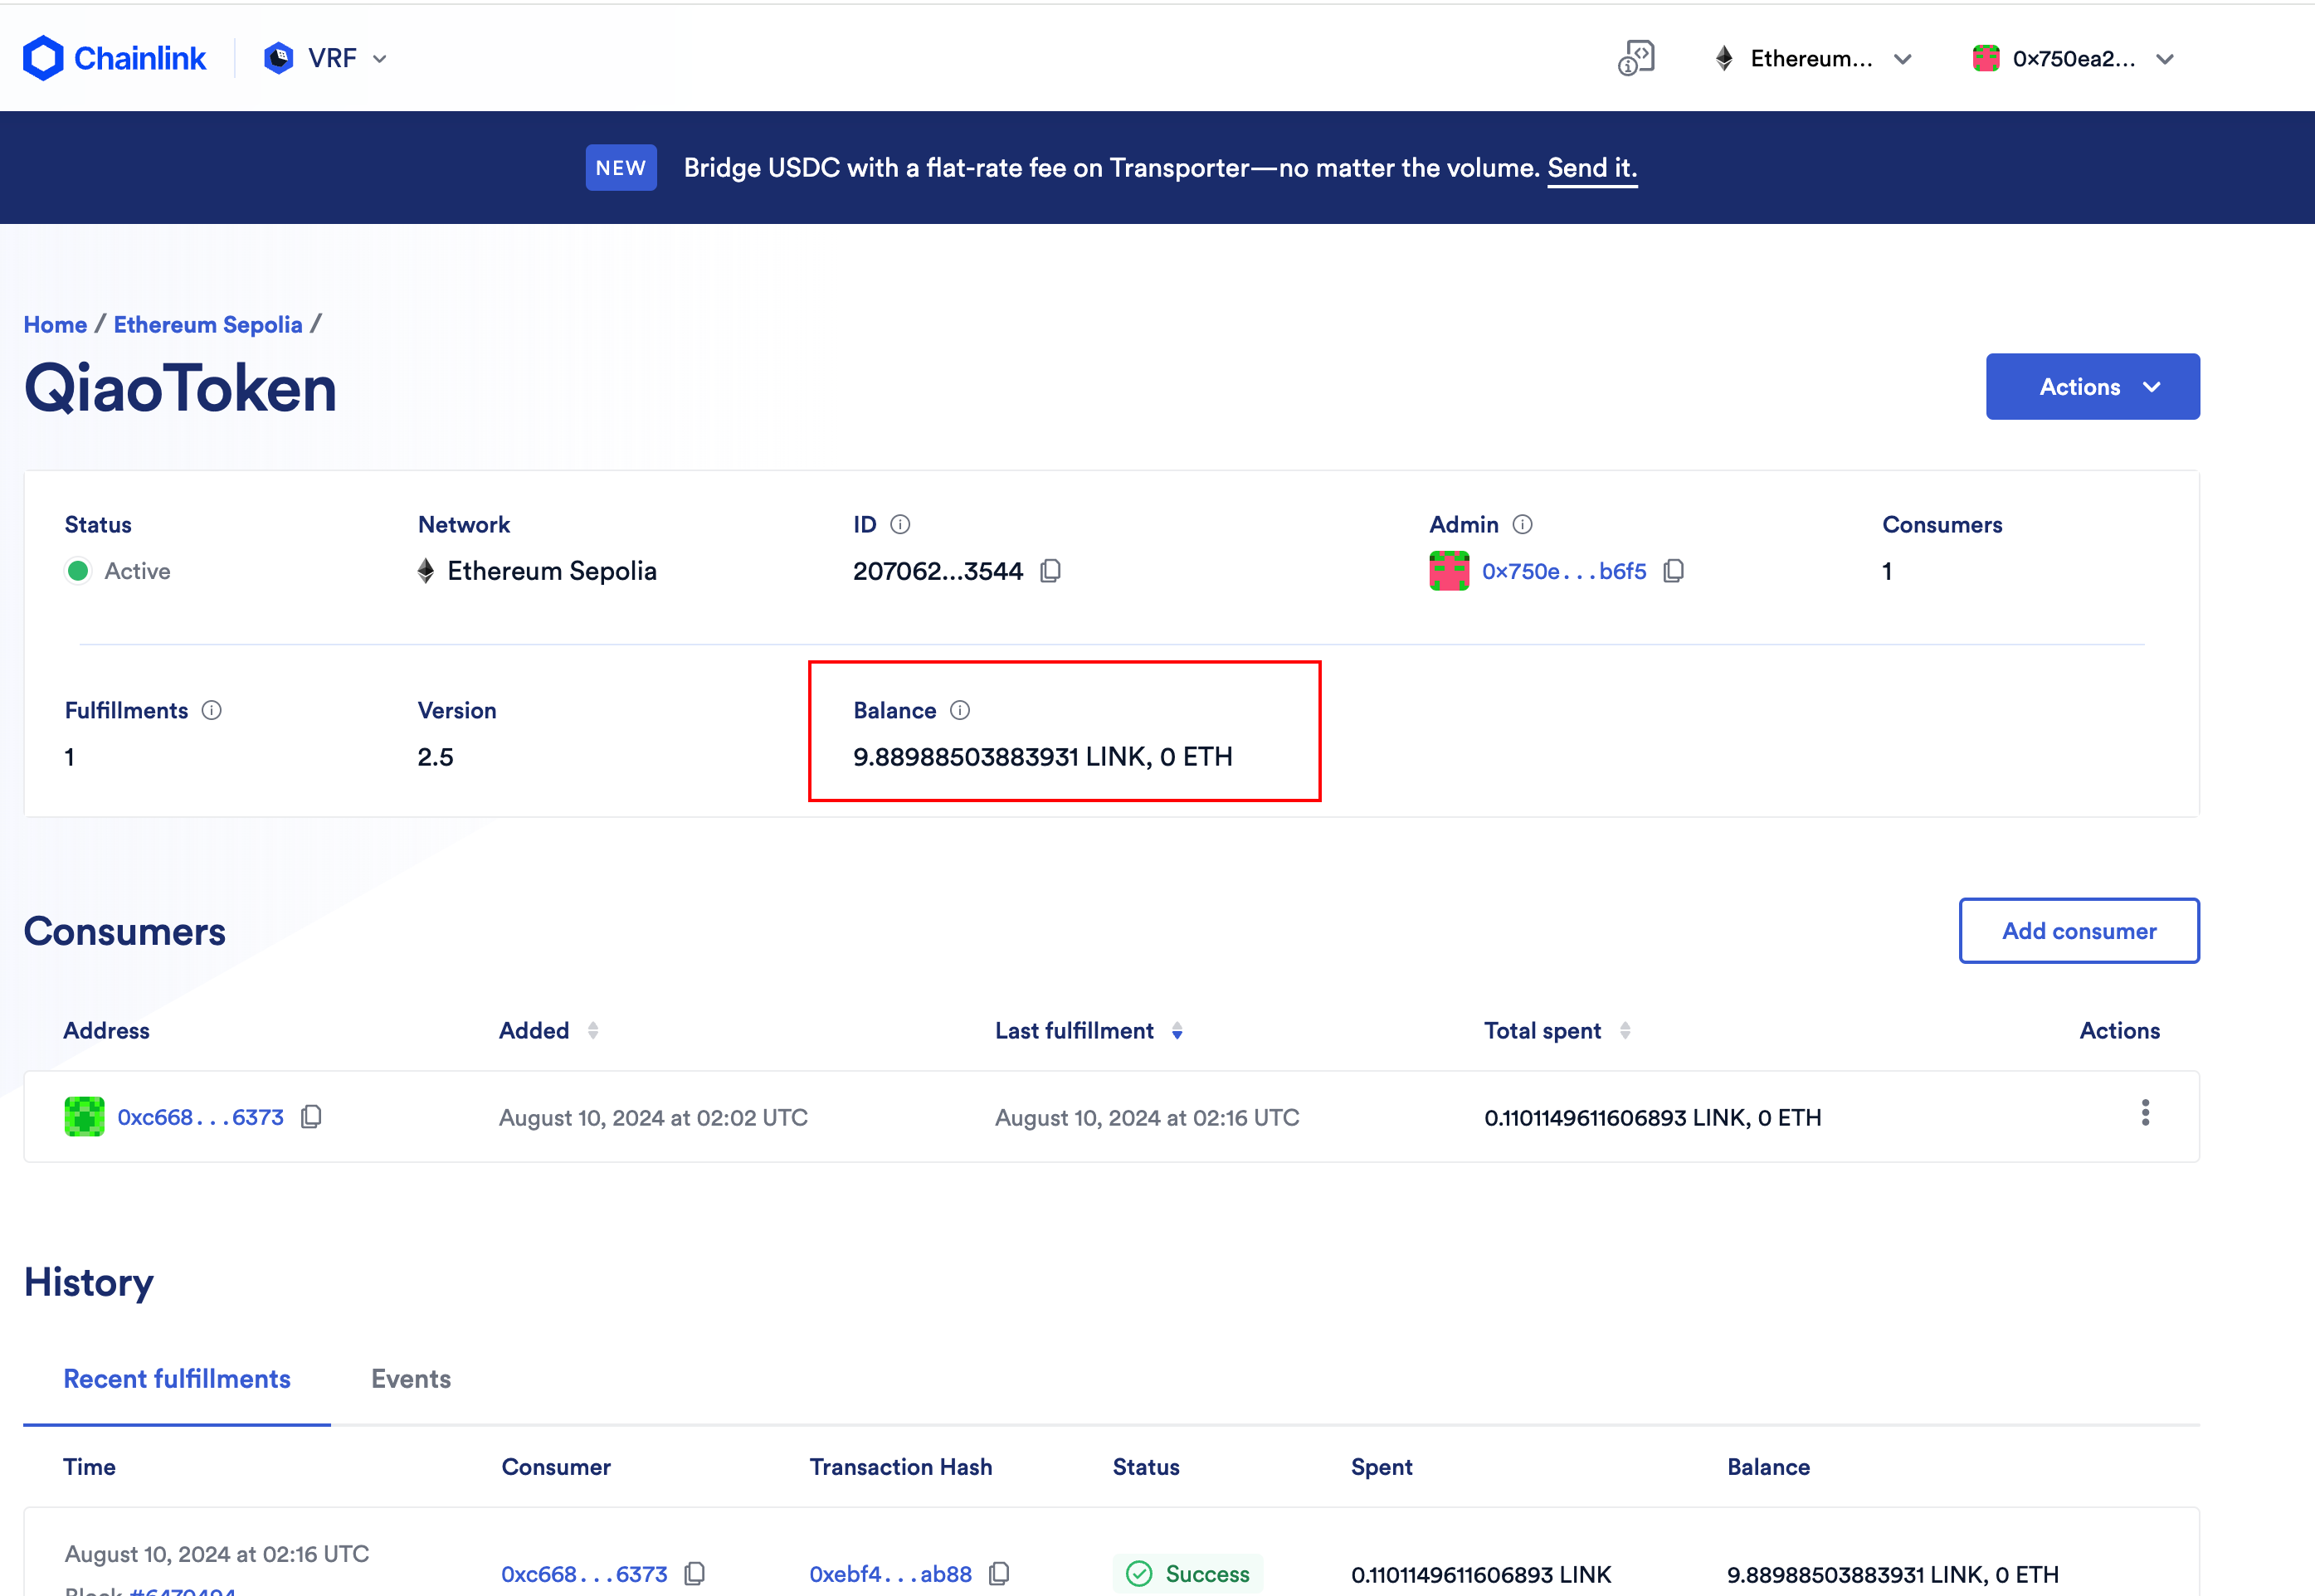Click the Success status badge

tap(1187, 1574)
